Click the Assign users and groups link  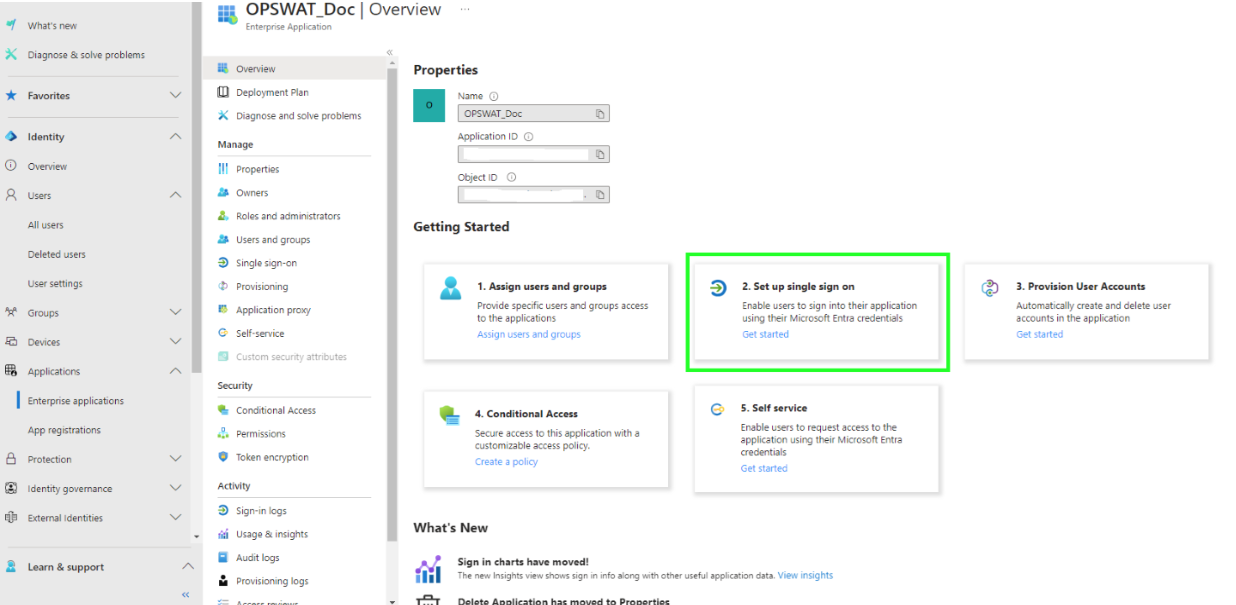tap(529, 334)
